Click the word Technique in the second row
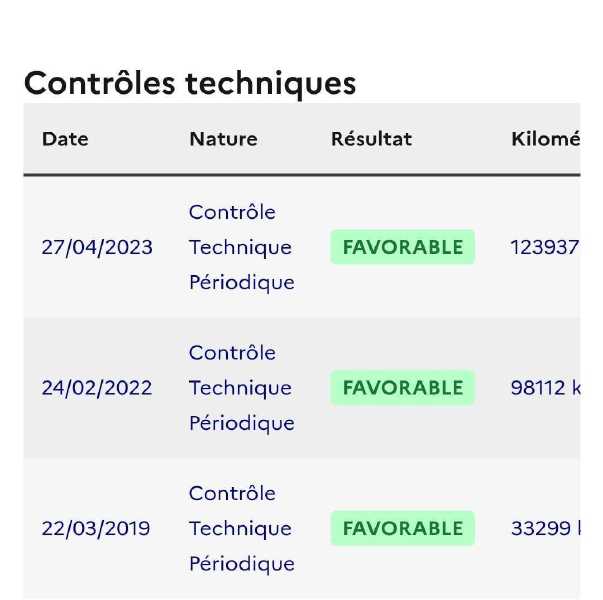The width and height of the screenshot is (603, 600). [x=240, y=388]
